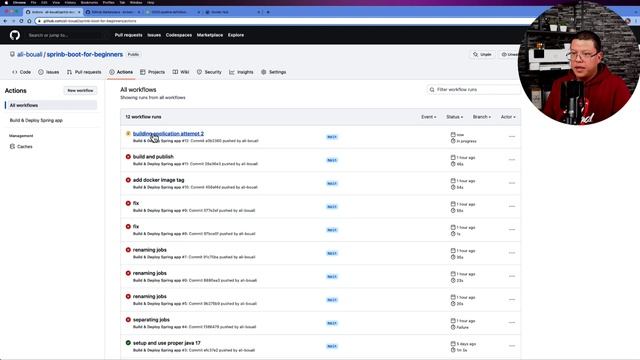Click success status icon of java 17 run
640x360 pixels.
click(x=128, y=343)
